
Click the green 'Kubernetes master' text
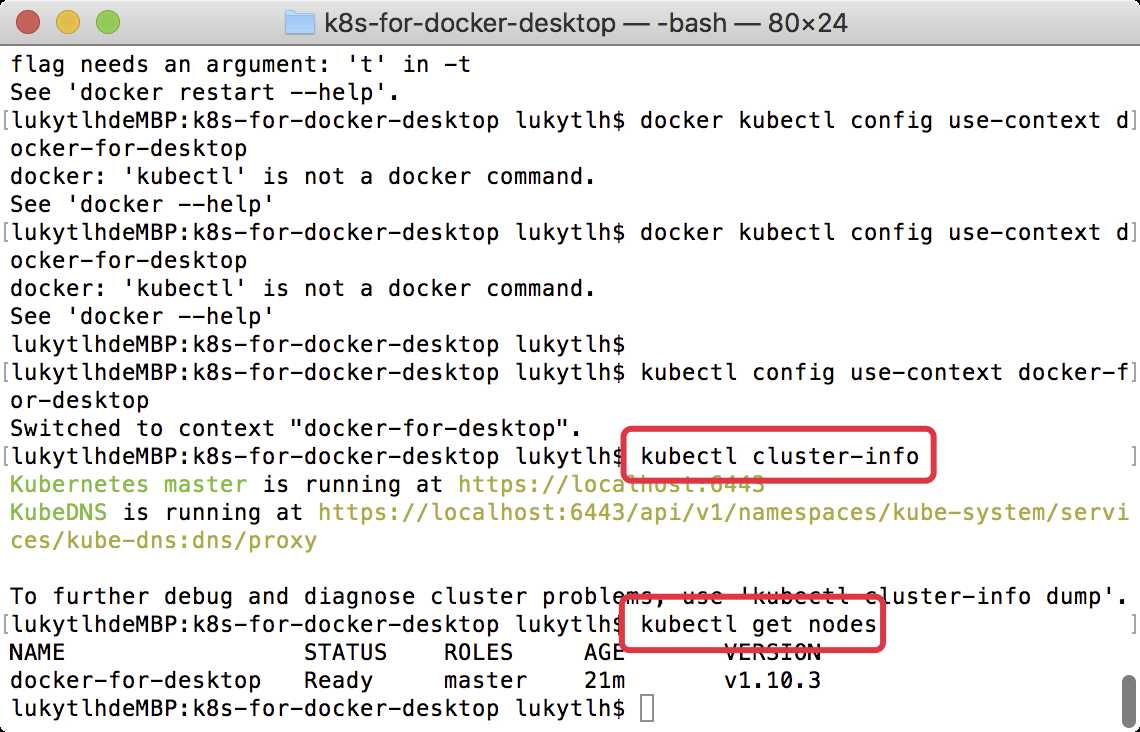(128, 485)
